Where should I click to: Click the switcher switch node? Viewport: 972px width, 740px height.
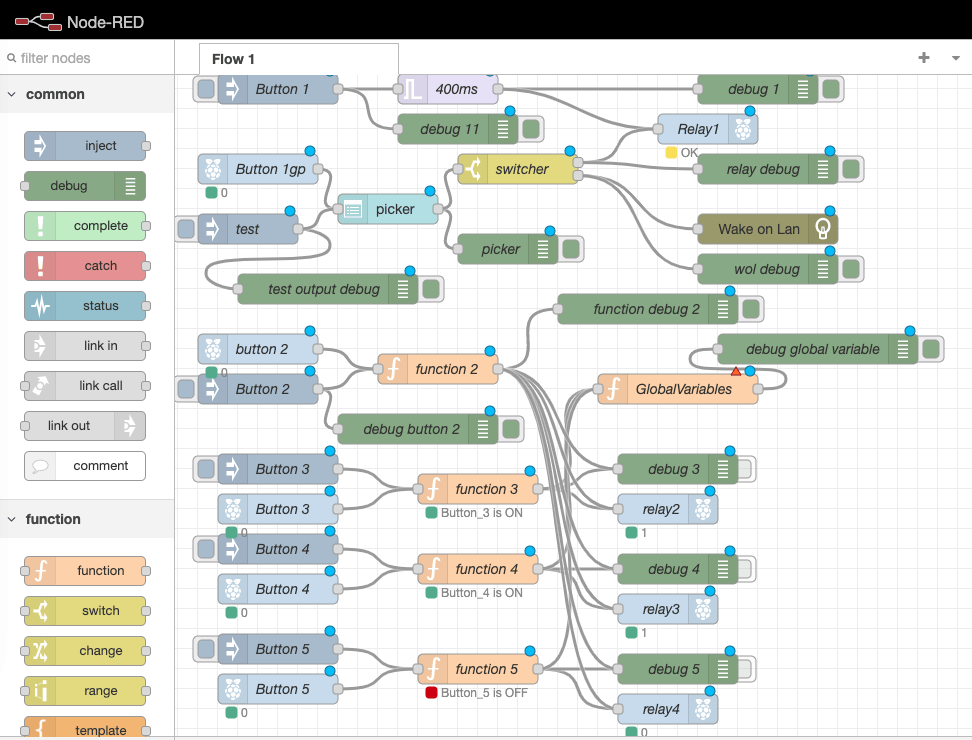518,169
